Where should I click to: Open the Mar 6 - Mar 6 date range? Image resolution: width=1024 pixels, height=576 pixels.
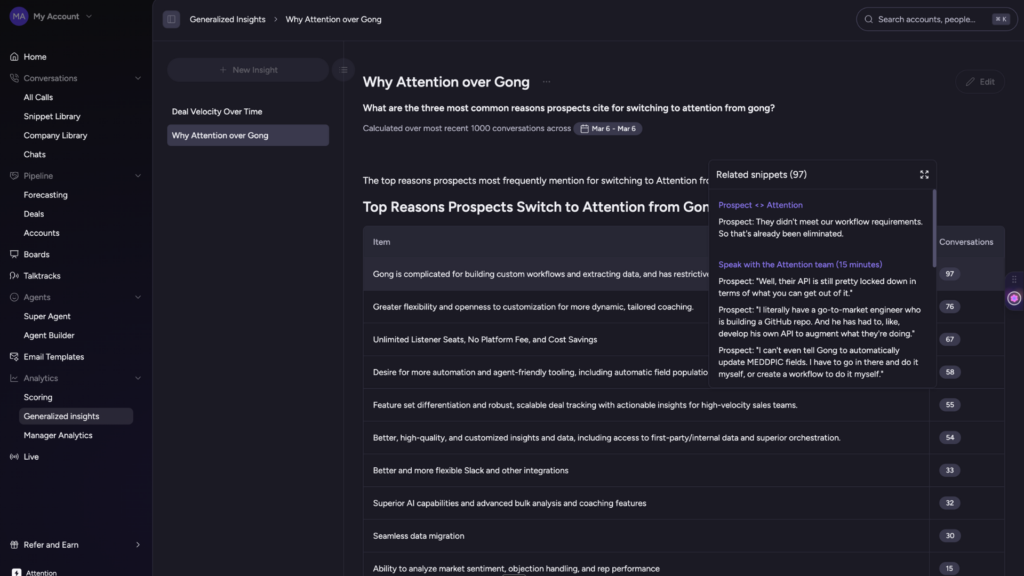coord(607,129)
